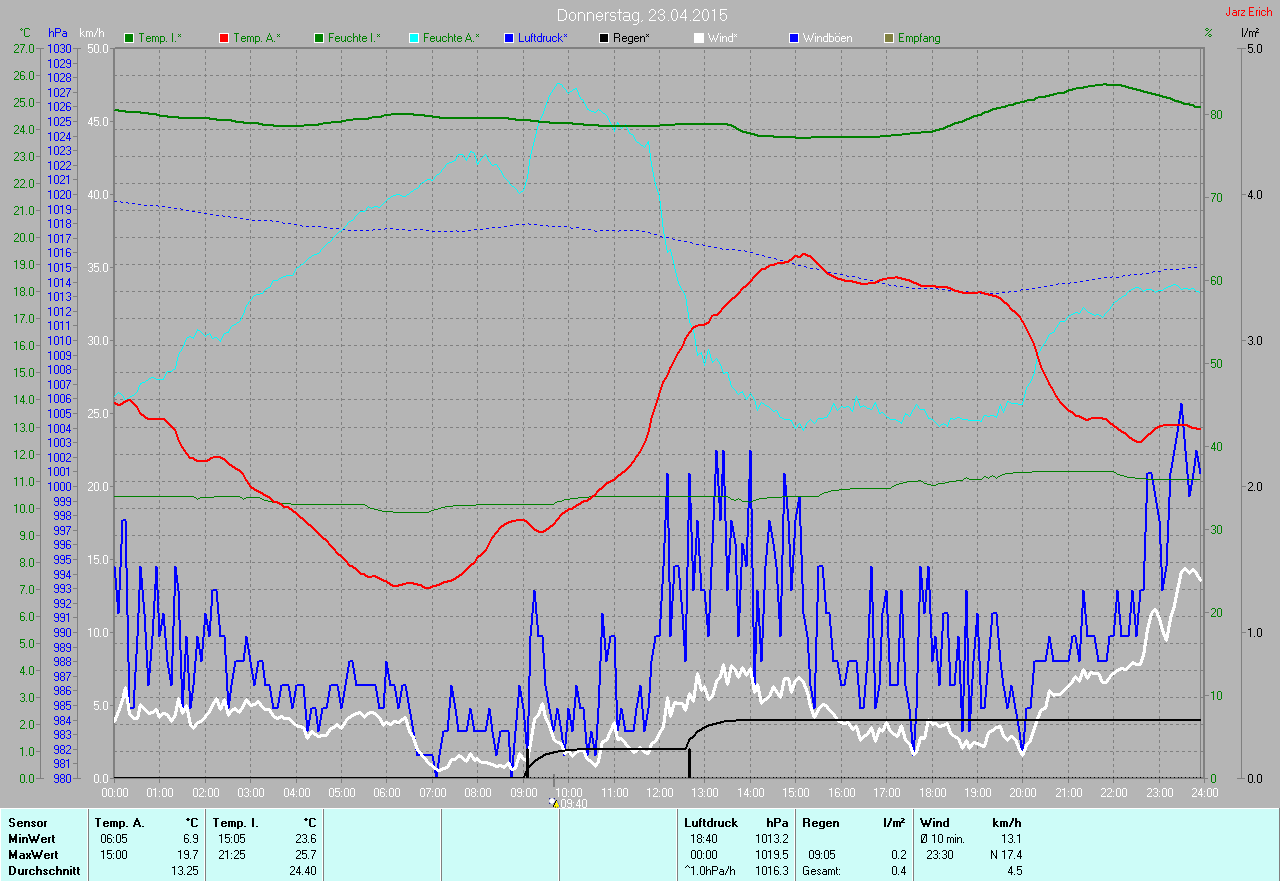
Task: Click the "09:05" time in the Regen column
Action: tap(822, 854)
